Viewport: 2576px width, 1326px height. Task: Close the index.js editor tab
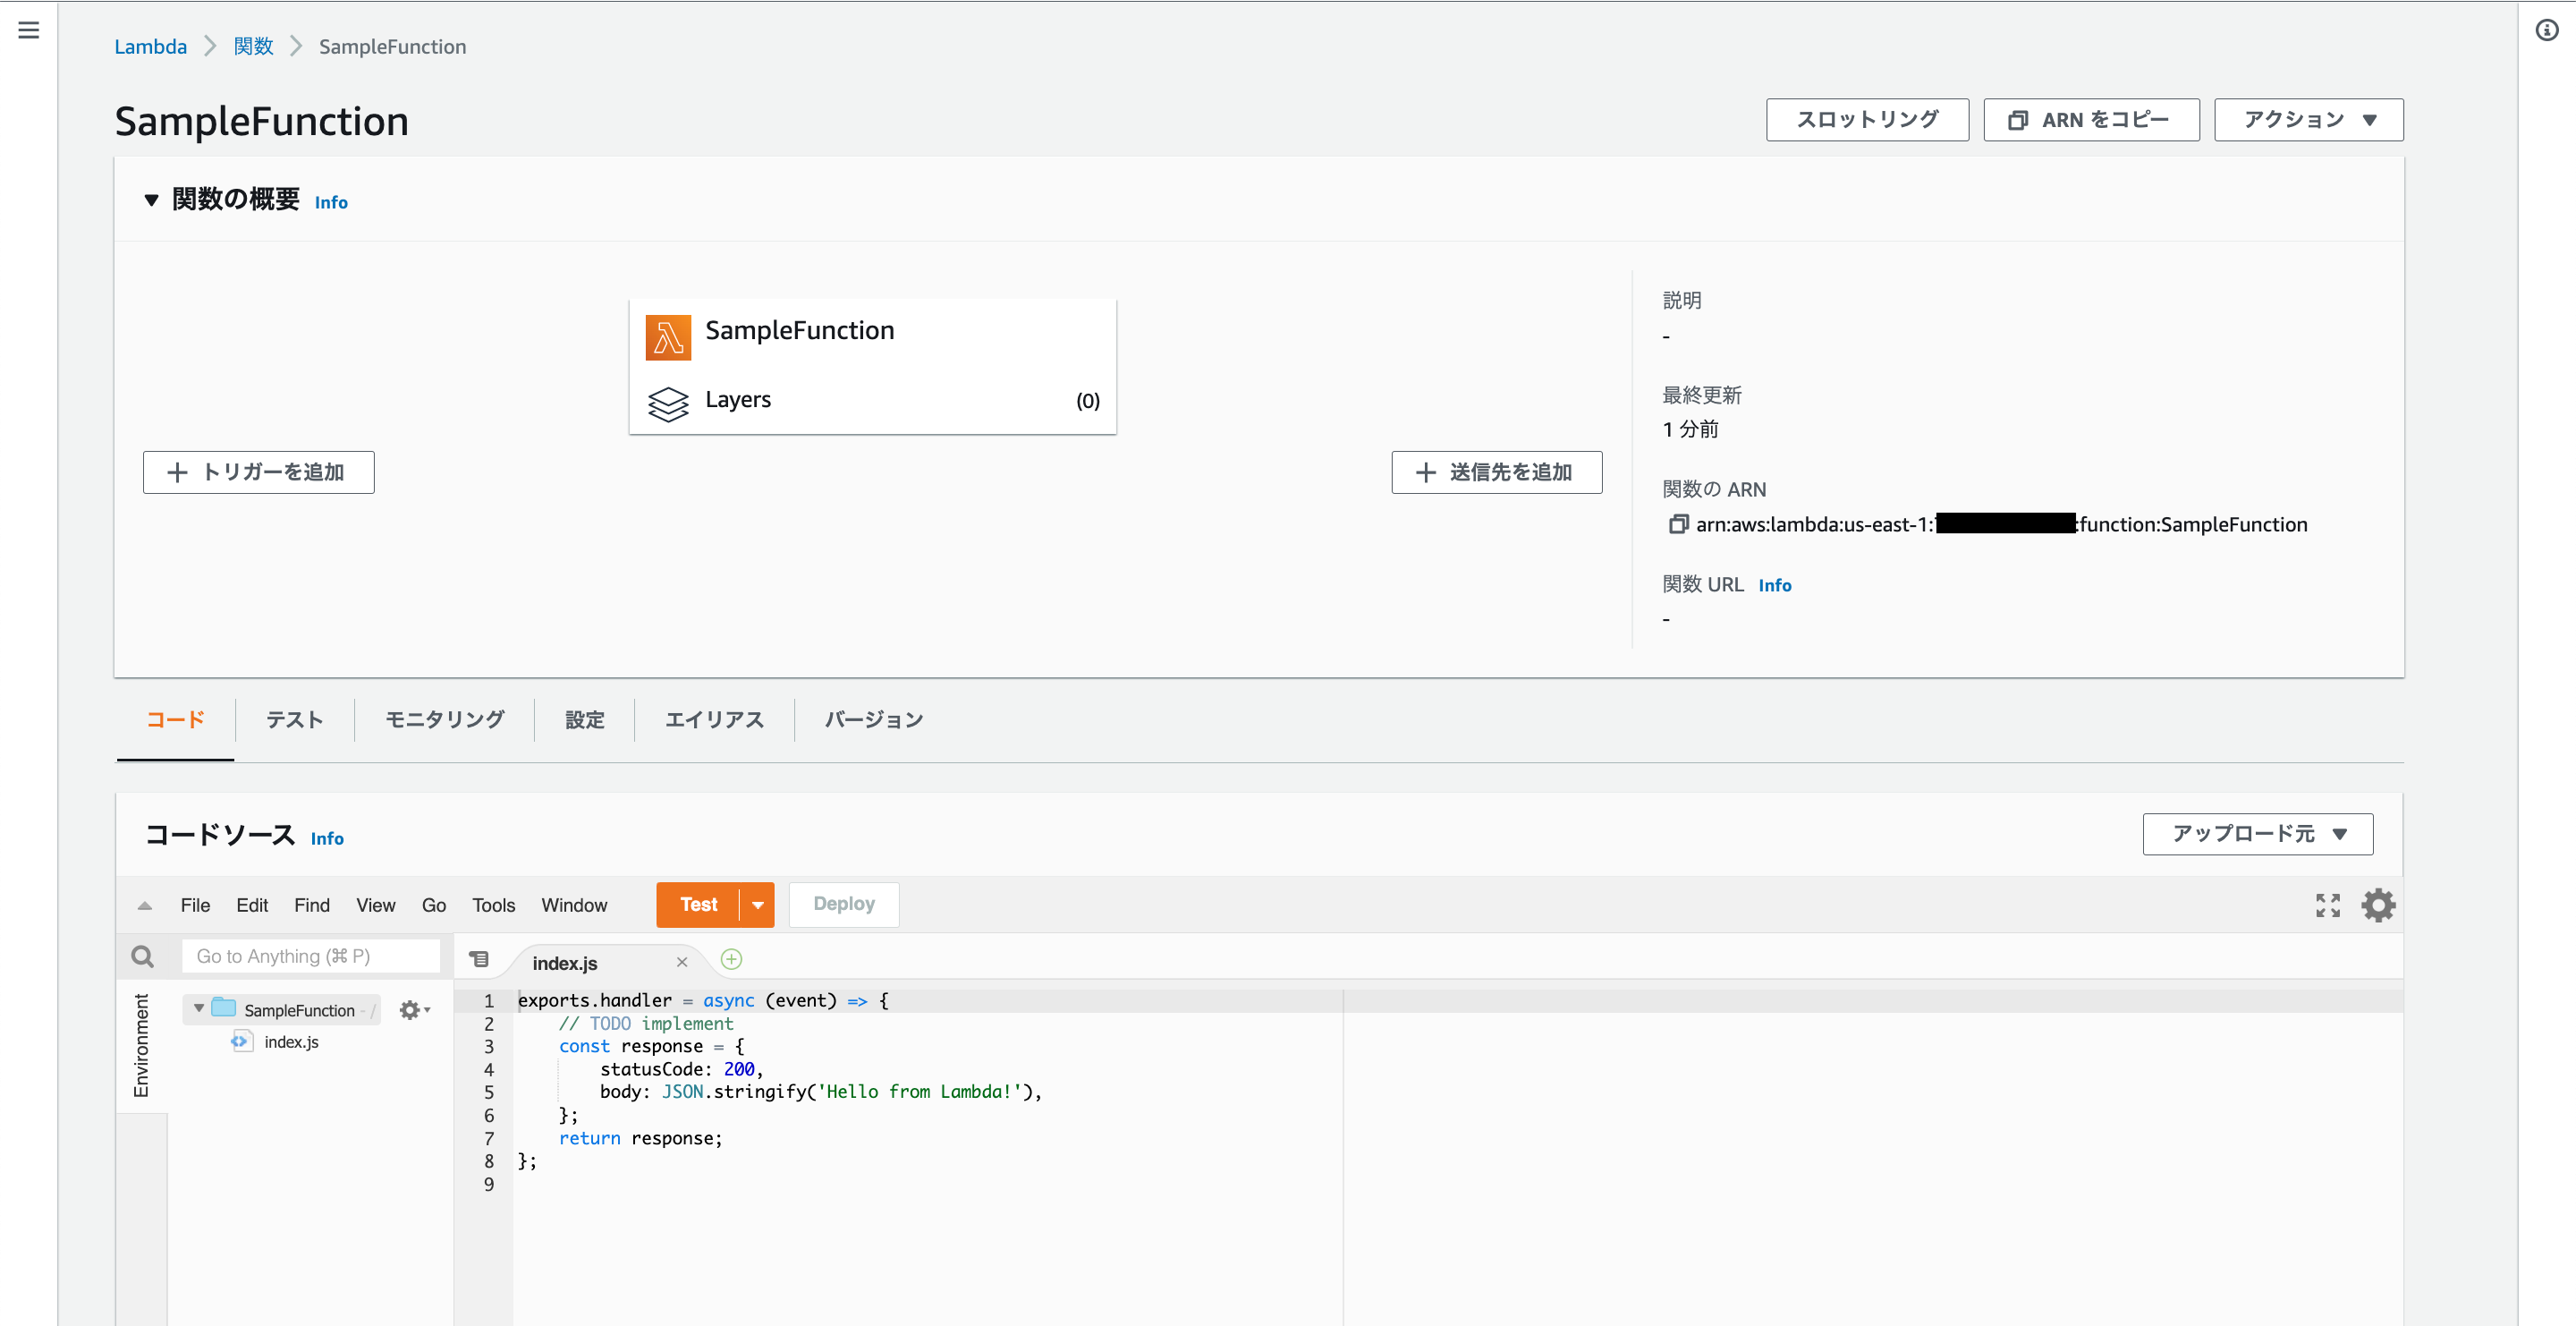pos(682,962)
